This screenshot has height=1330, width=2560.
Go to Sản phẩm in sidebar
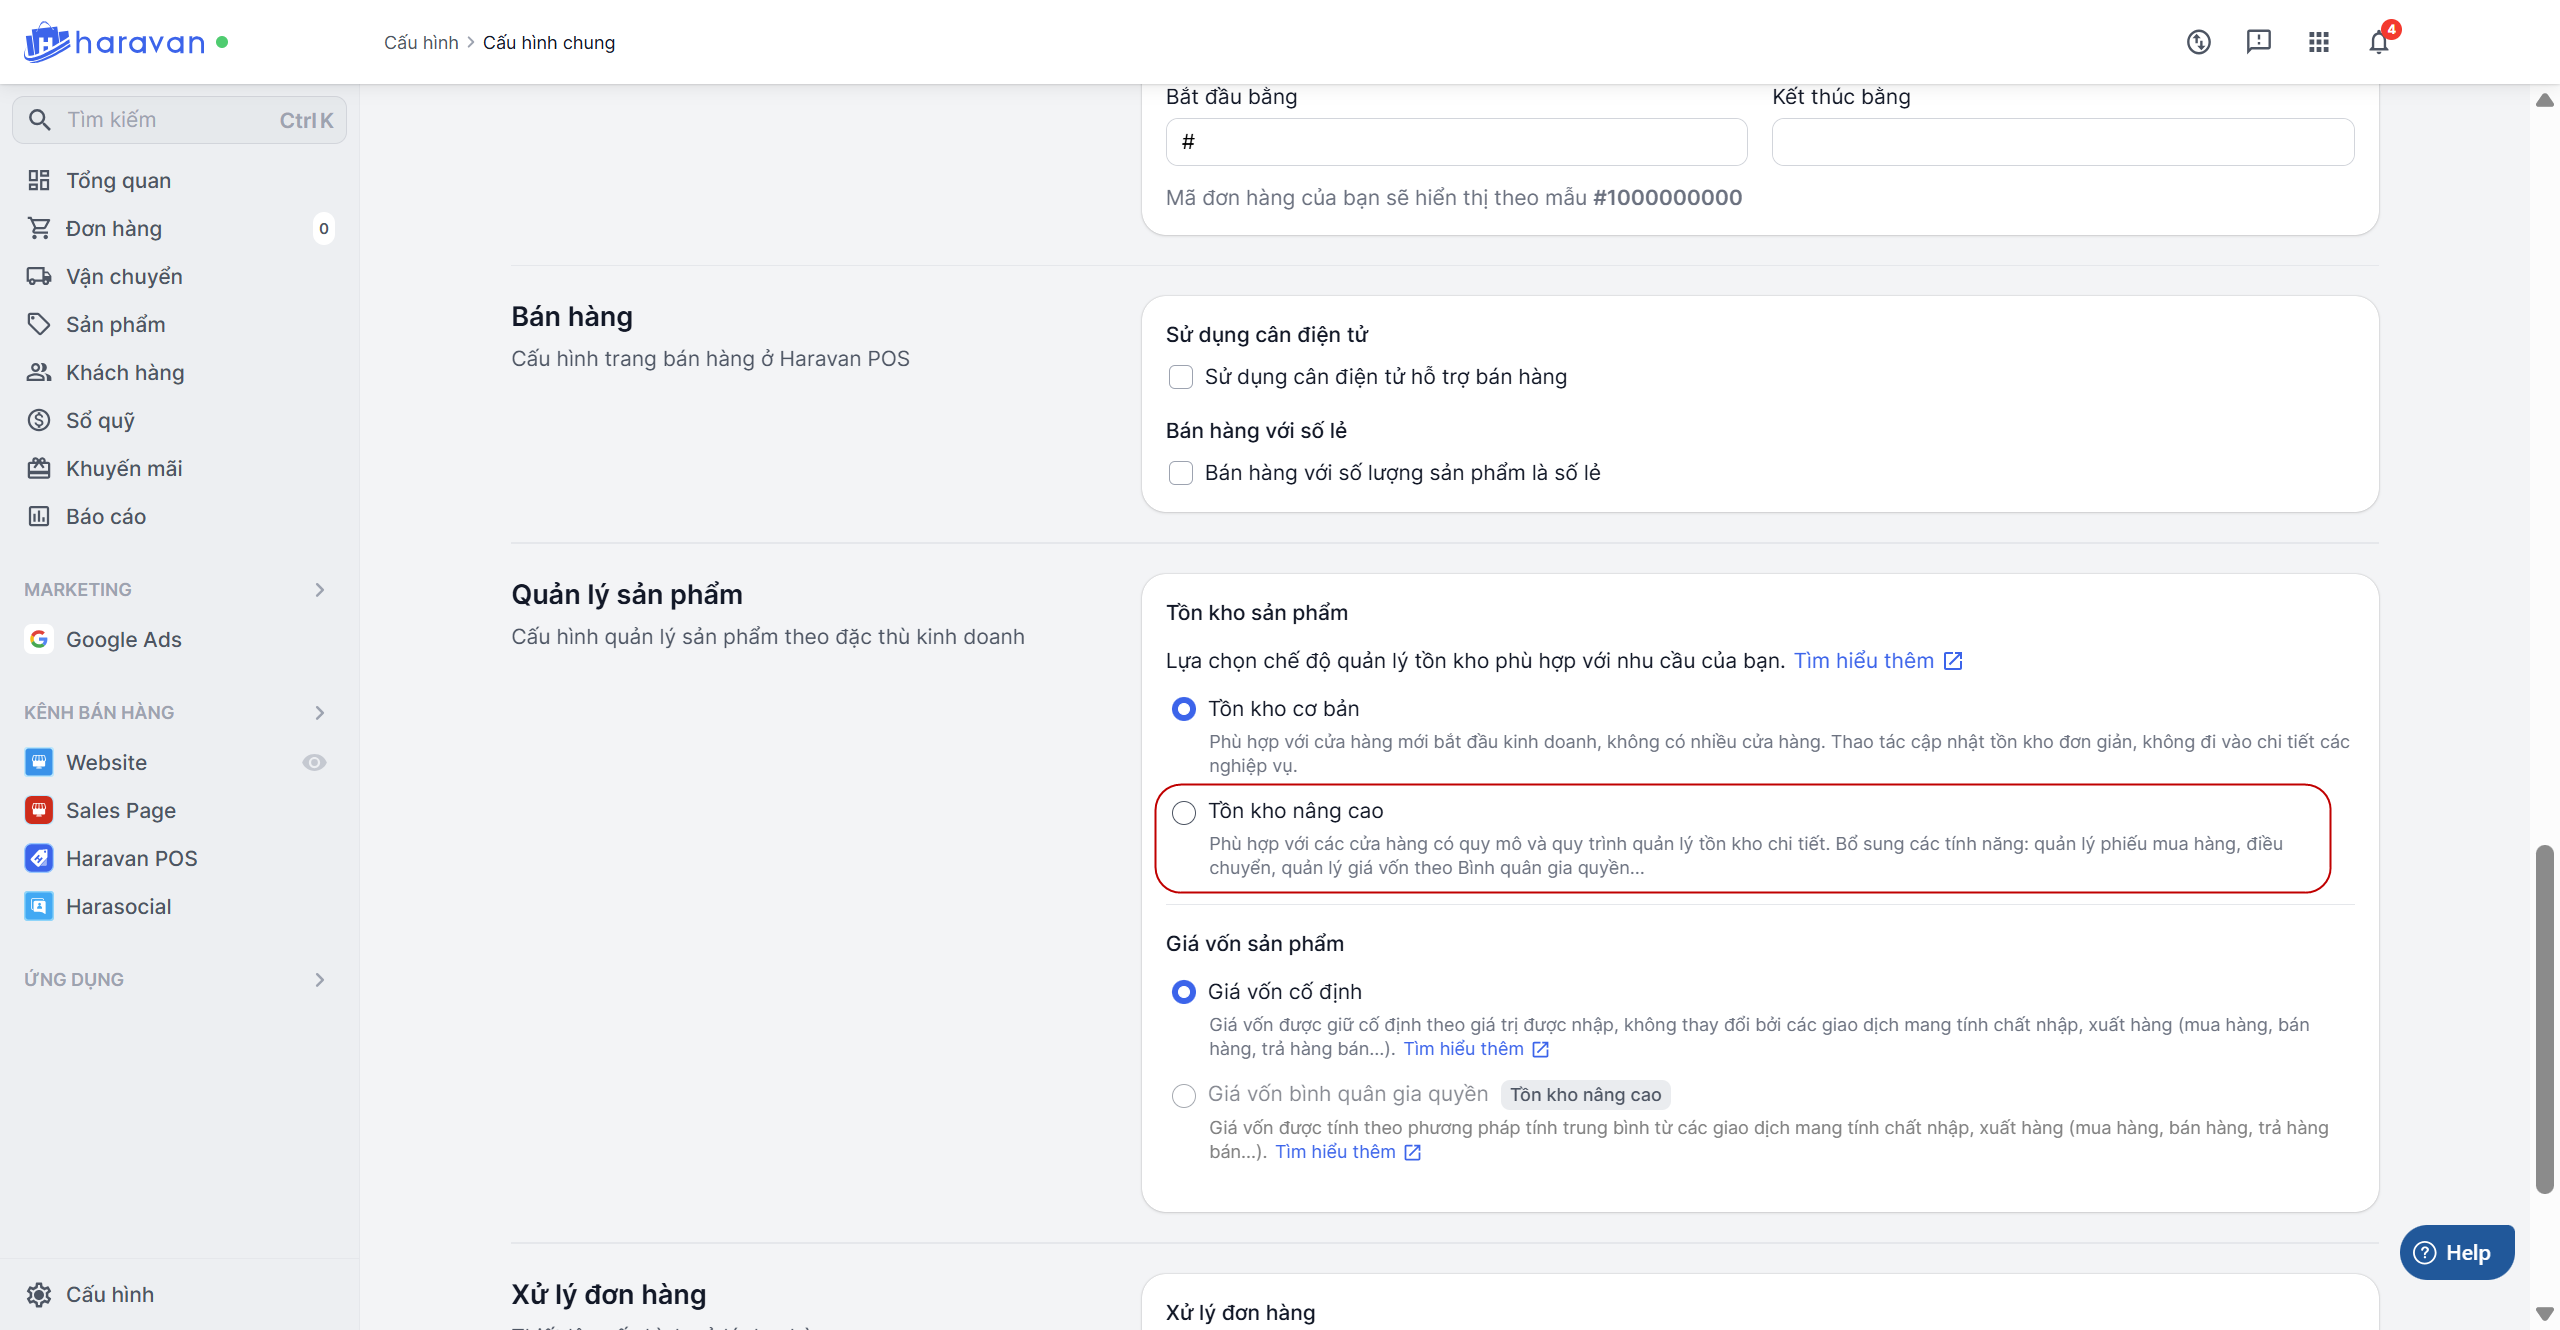[x=115, y=324]
